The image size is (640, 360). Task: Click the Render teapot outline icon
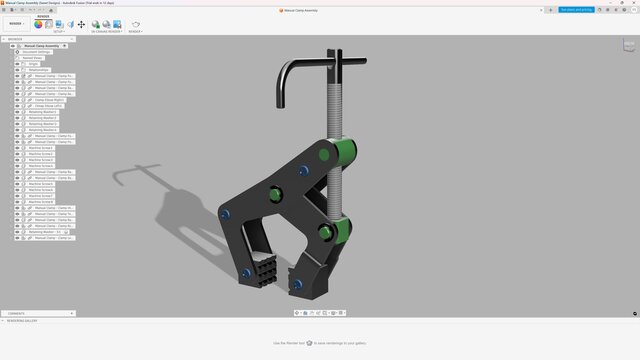(136, 24)
